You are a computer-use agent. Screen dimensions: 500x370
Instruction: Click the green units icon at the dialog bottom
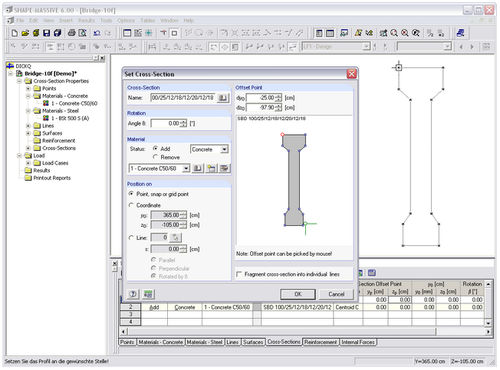click(x=148, y=294)
